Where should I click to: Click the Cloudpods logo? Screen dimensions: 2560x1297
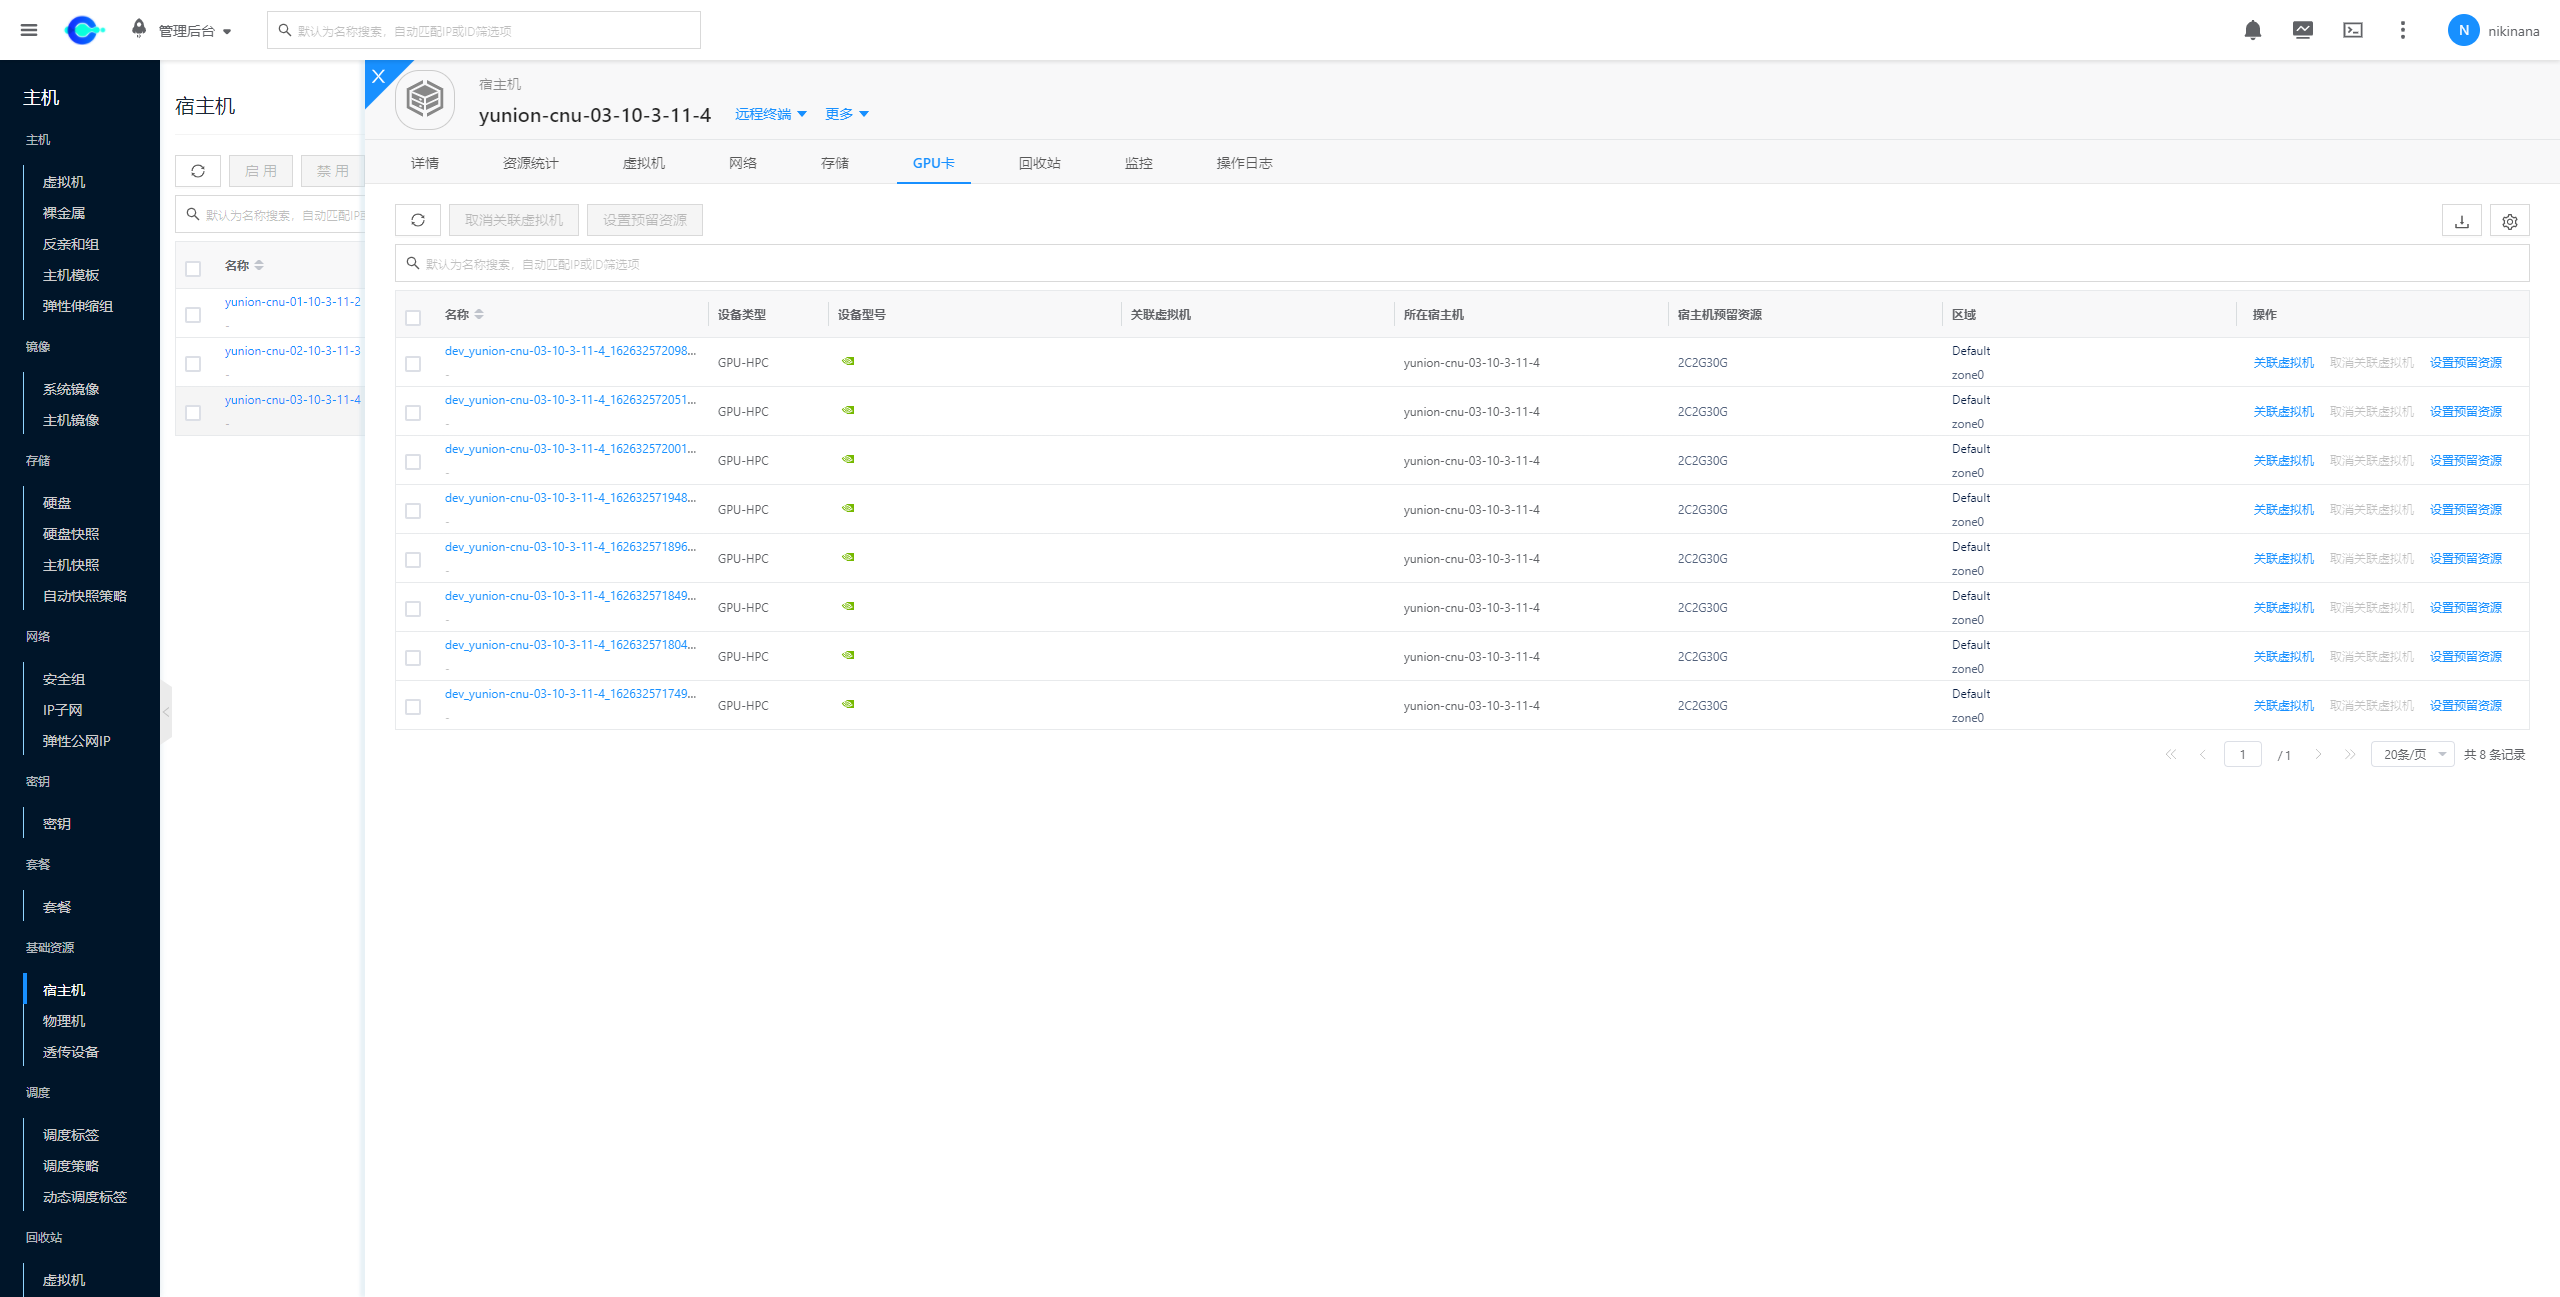pos(83,29)
